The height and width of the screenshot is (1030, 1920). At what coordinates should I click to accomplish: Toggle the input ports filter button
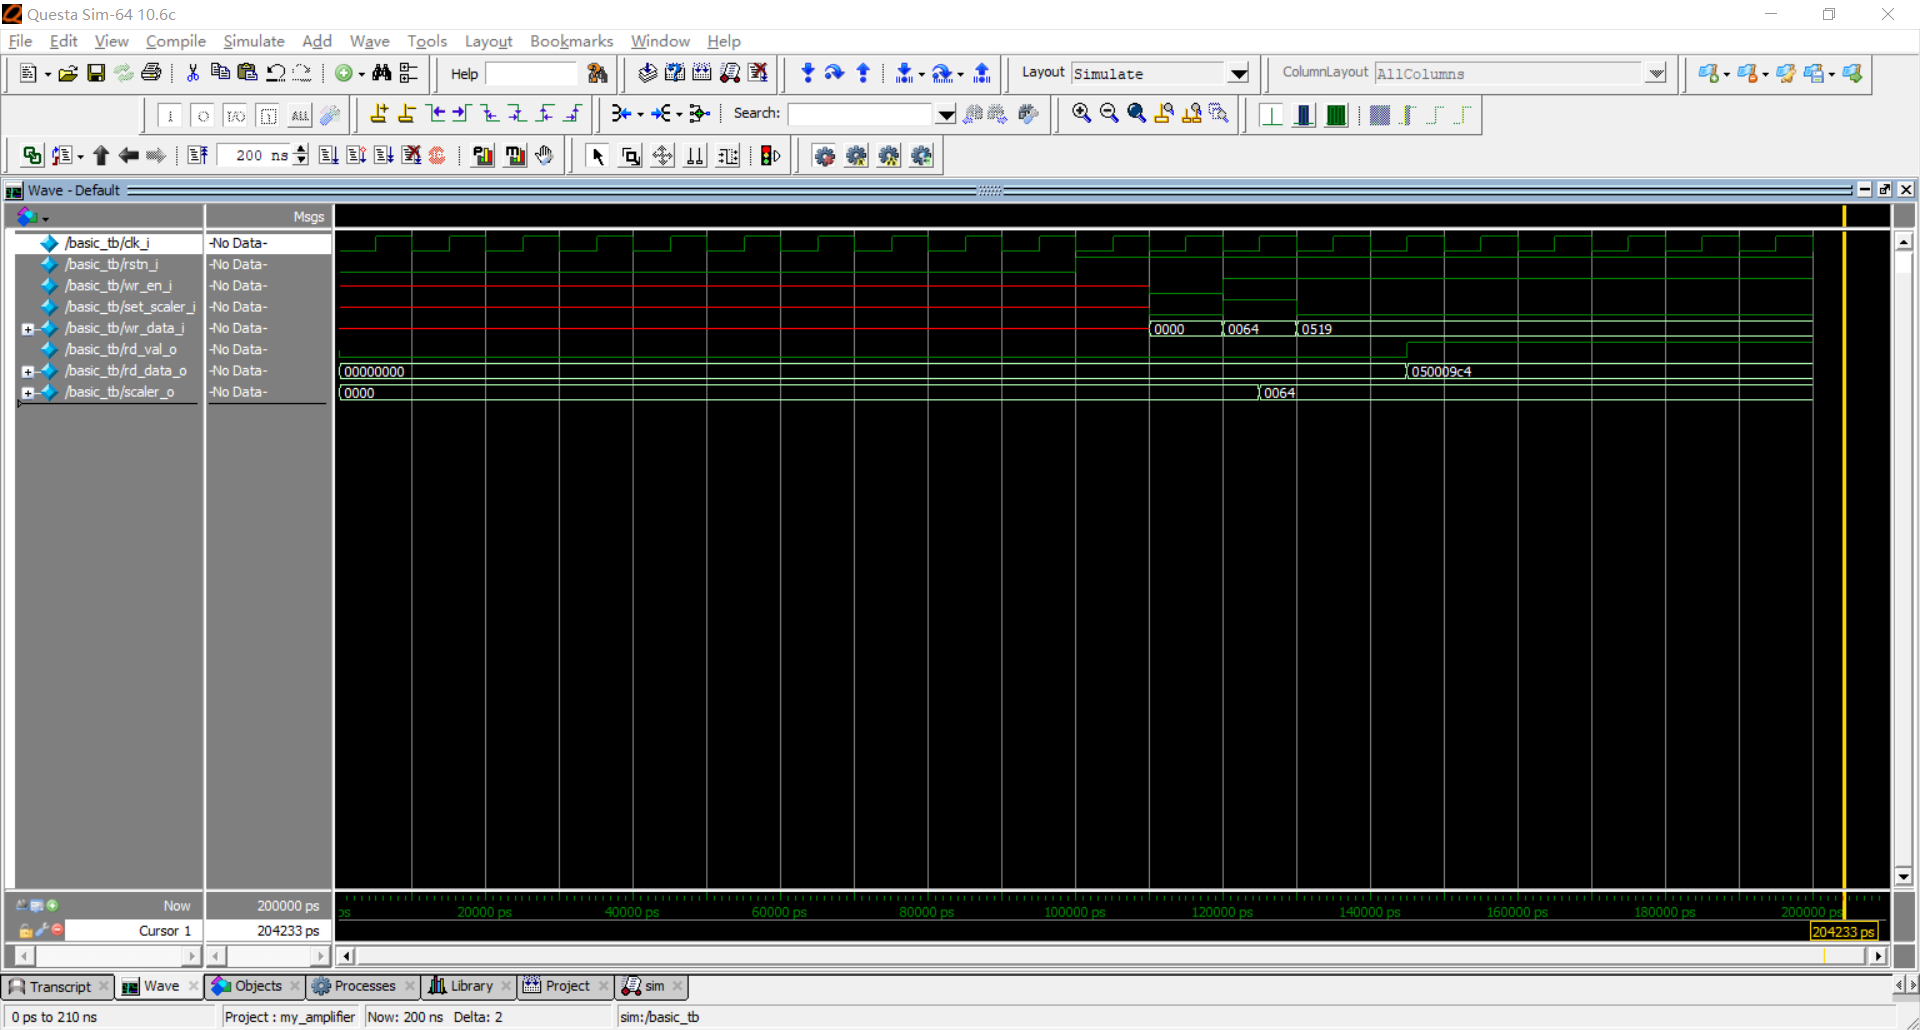tap(170, 116)
